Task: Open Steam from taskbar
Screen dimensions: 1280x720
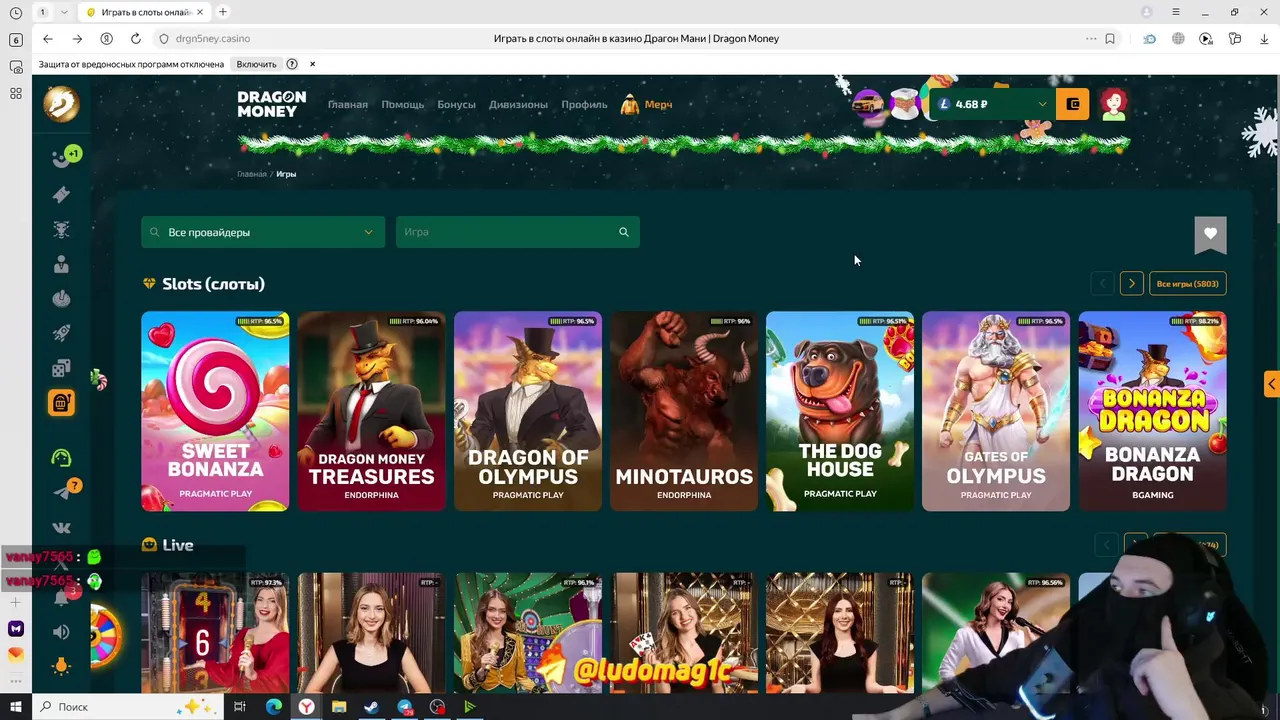Action: (x=371, y=707)
